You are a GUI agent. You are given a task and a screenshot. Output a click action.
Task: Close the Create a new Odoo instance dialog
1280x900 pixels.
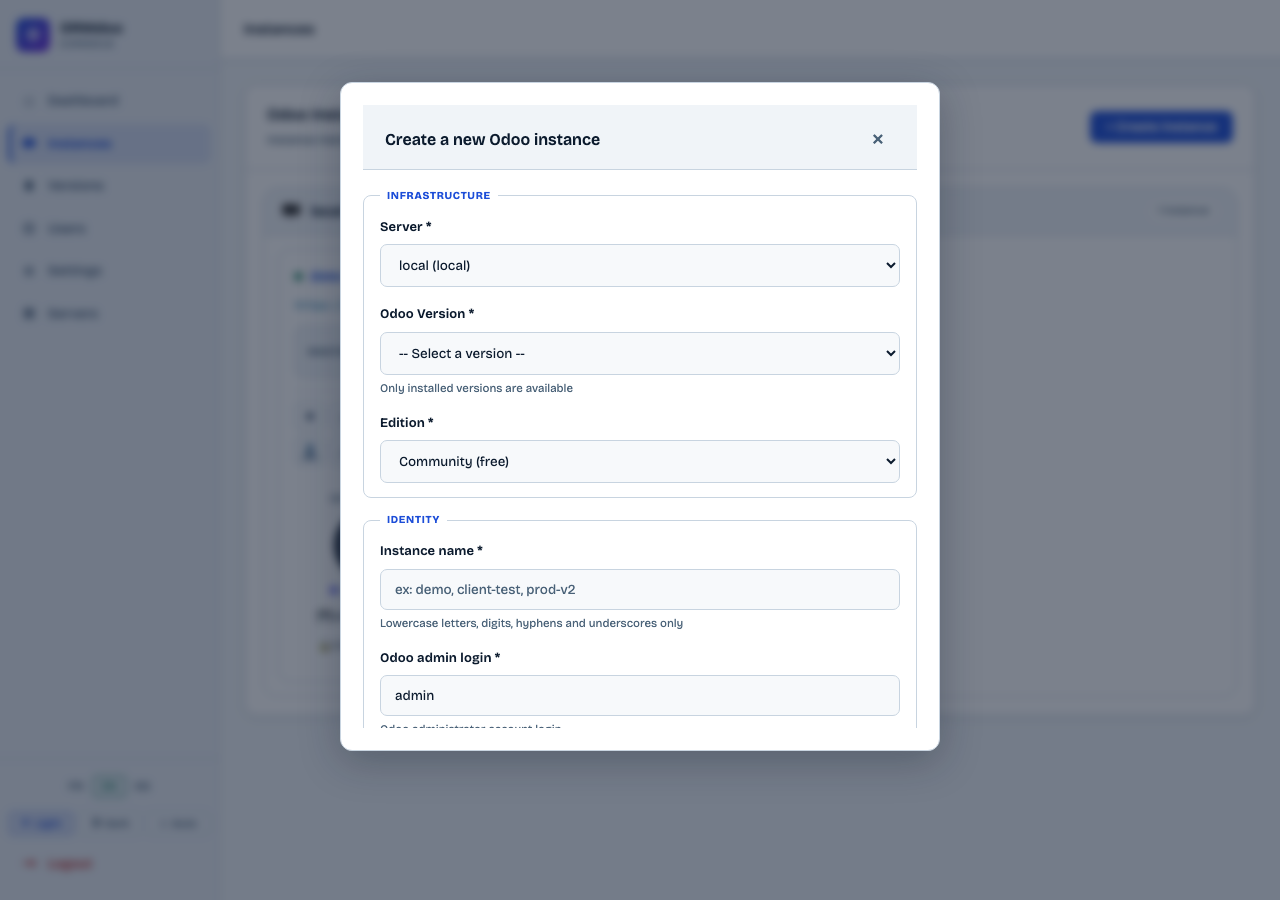(x=878, y=139)
